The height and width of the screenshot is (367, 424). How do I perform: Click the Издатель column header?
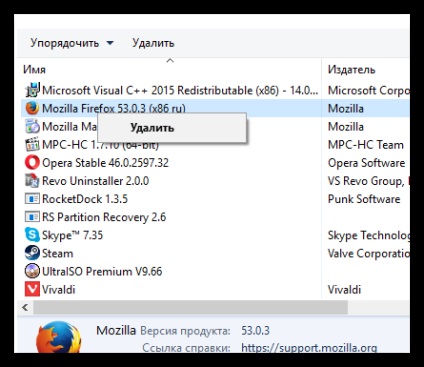[352, 70]
